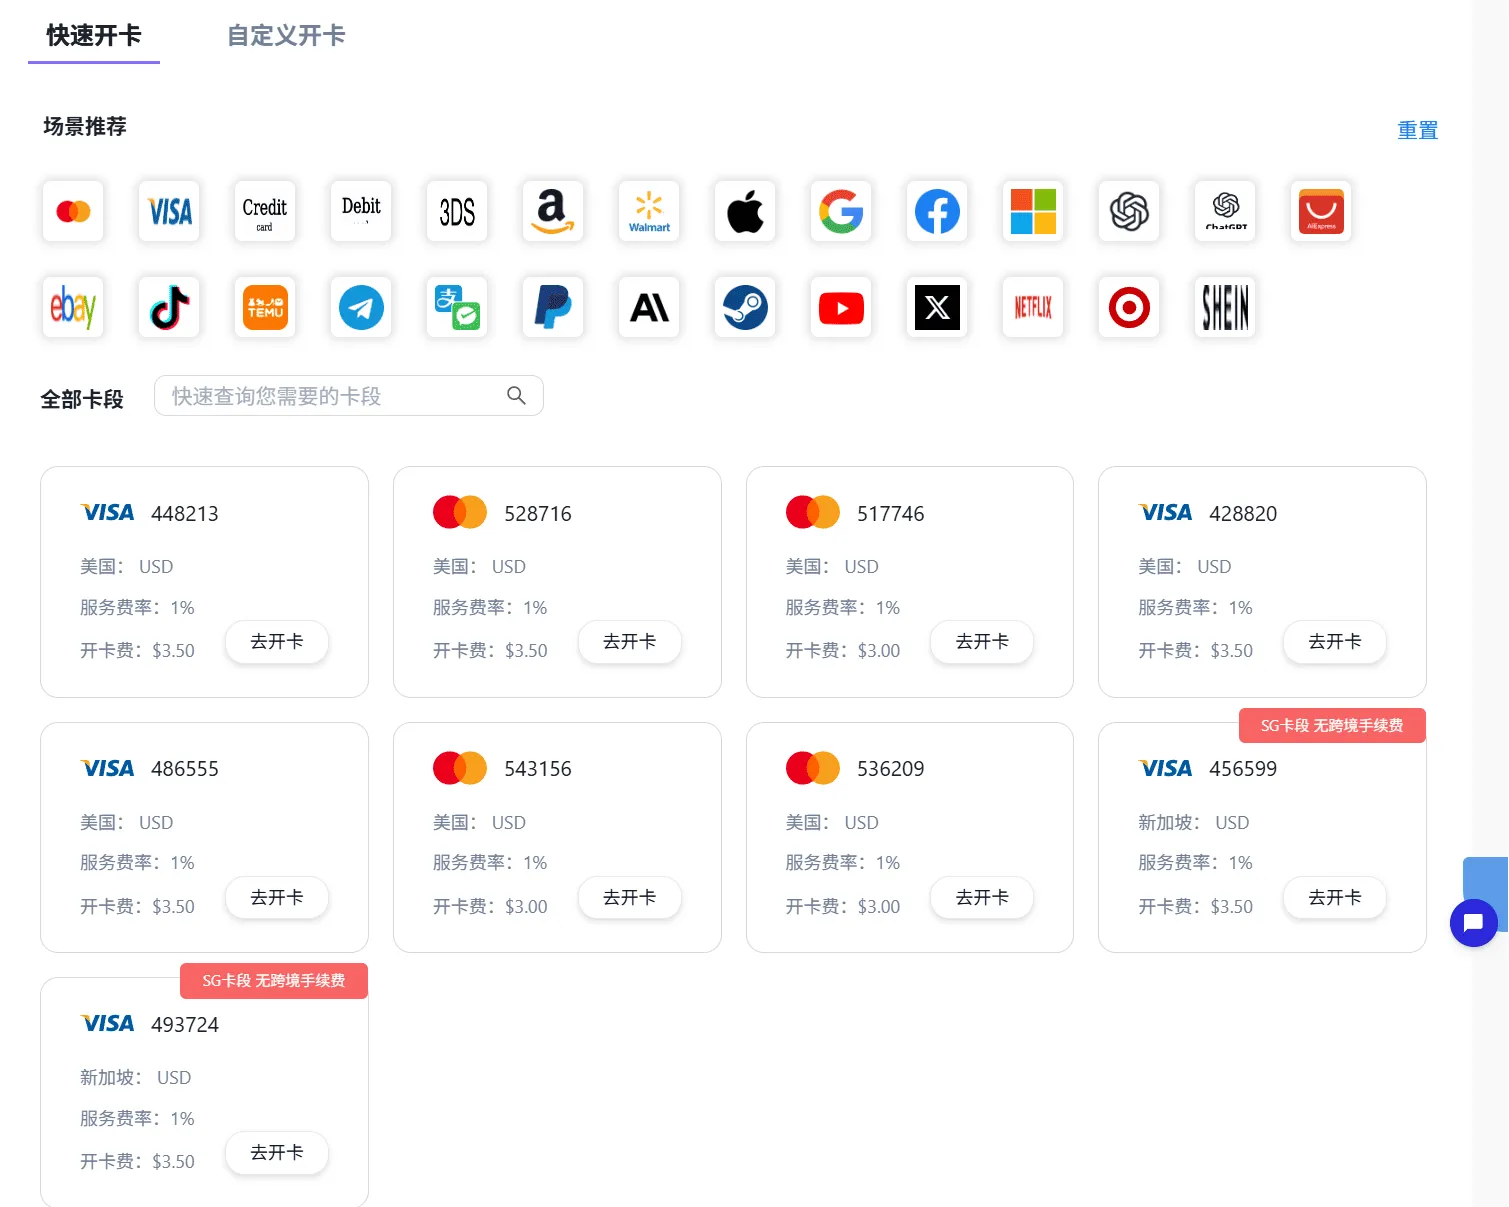This screenshot has height=1207, width=1509.
Task: Click the card number 493724
Action: click(185, 1025)
